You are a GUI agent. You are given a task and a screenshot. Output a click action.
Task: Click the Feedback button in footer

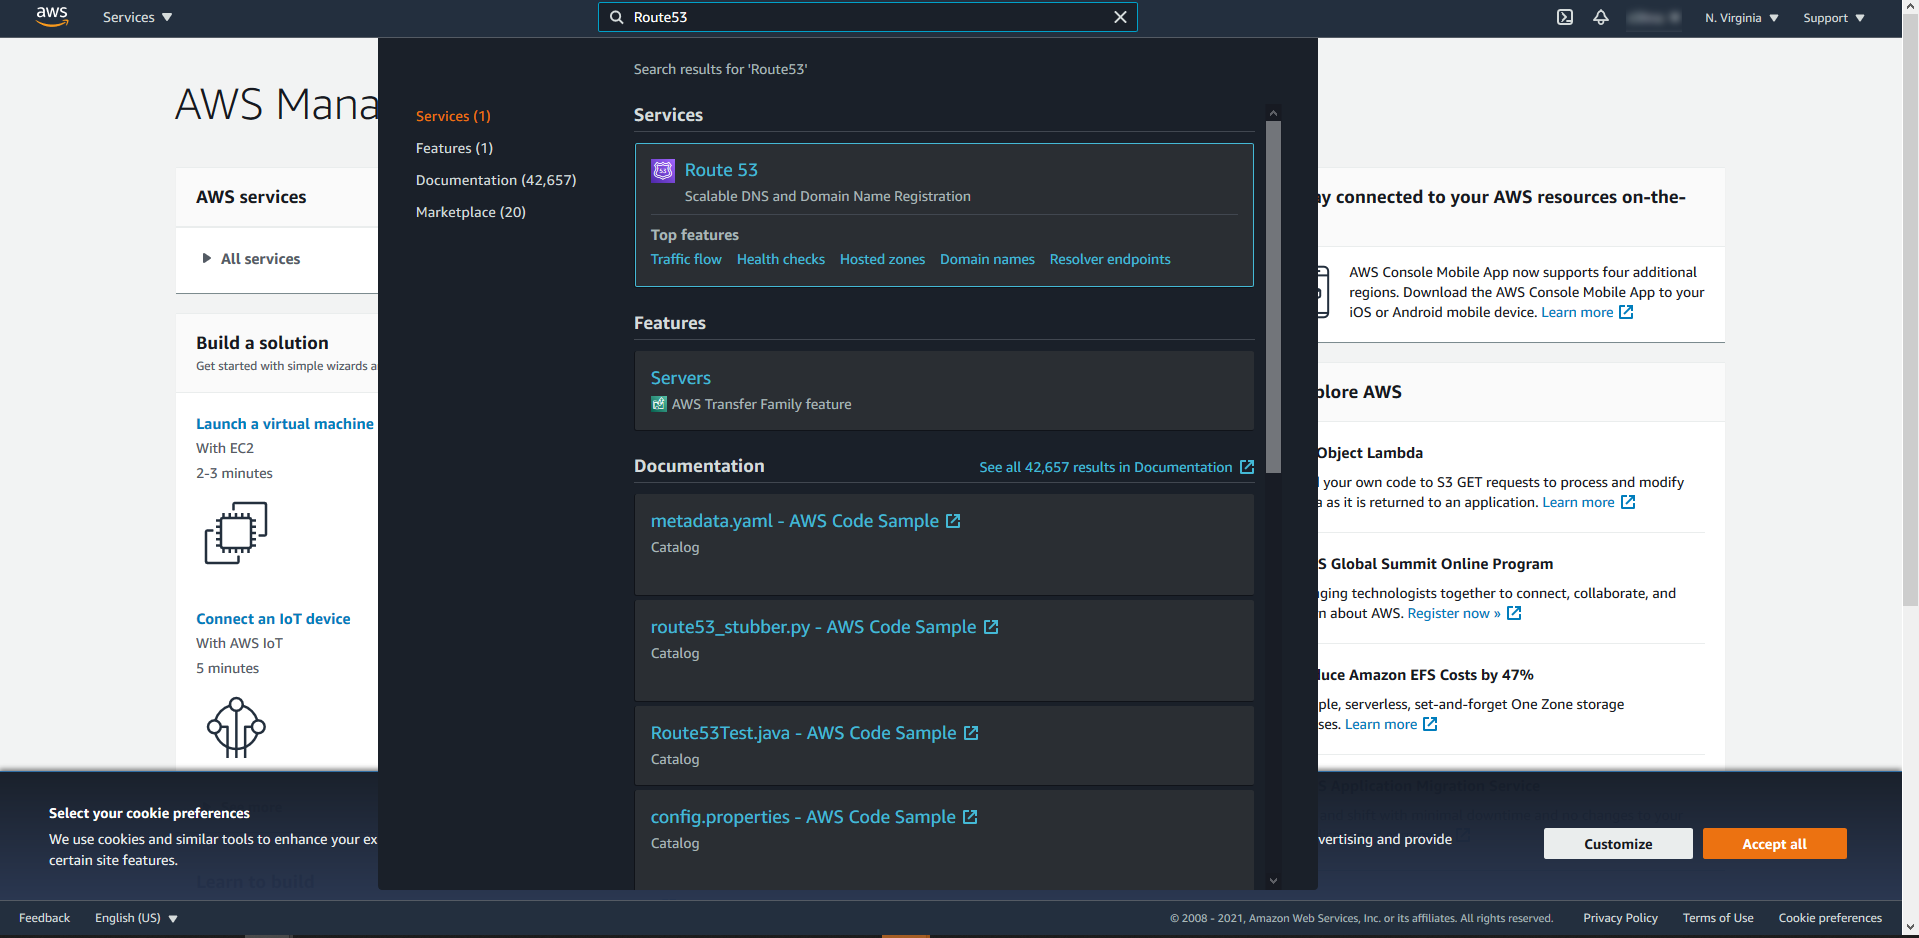tap(44, 918)
